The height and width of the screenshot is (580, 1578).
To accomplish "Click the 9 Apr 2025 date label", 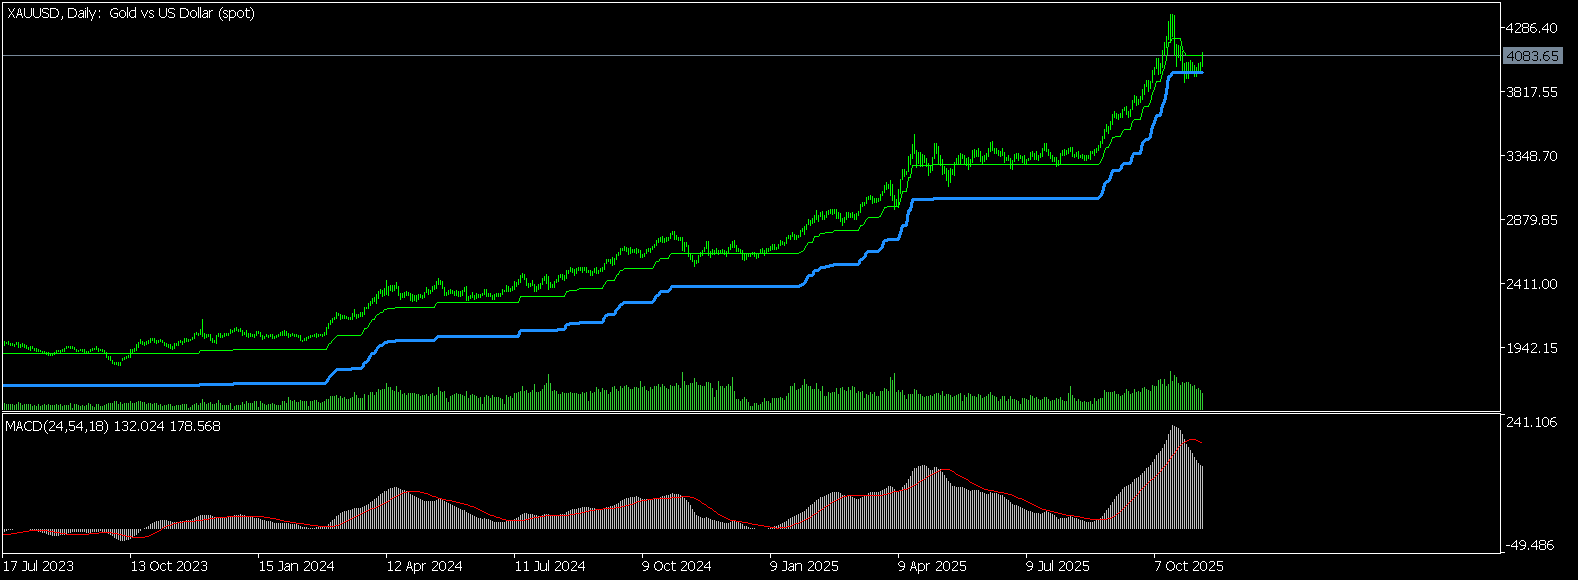I will 932,566.
